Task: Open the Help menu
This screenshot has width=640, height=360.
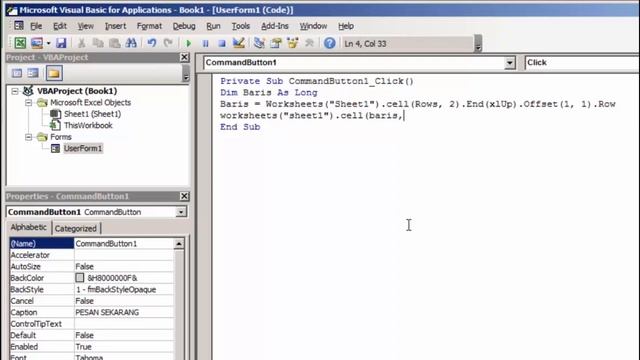Action: 346,26
